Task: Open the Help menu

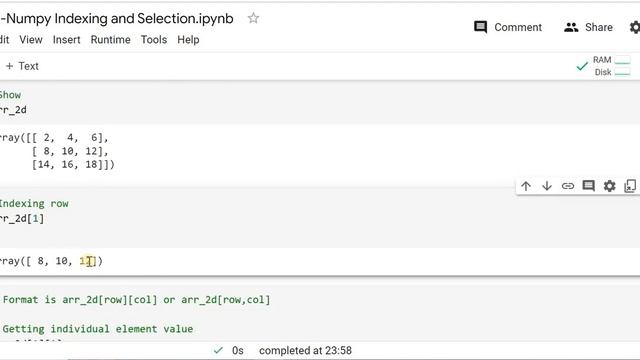Action: 188,40
